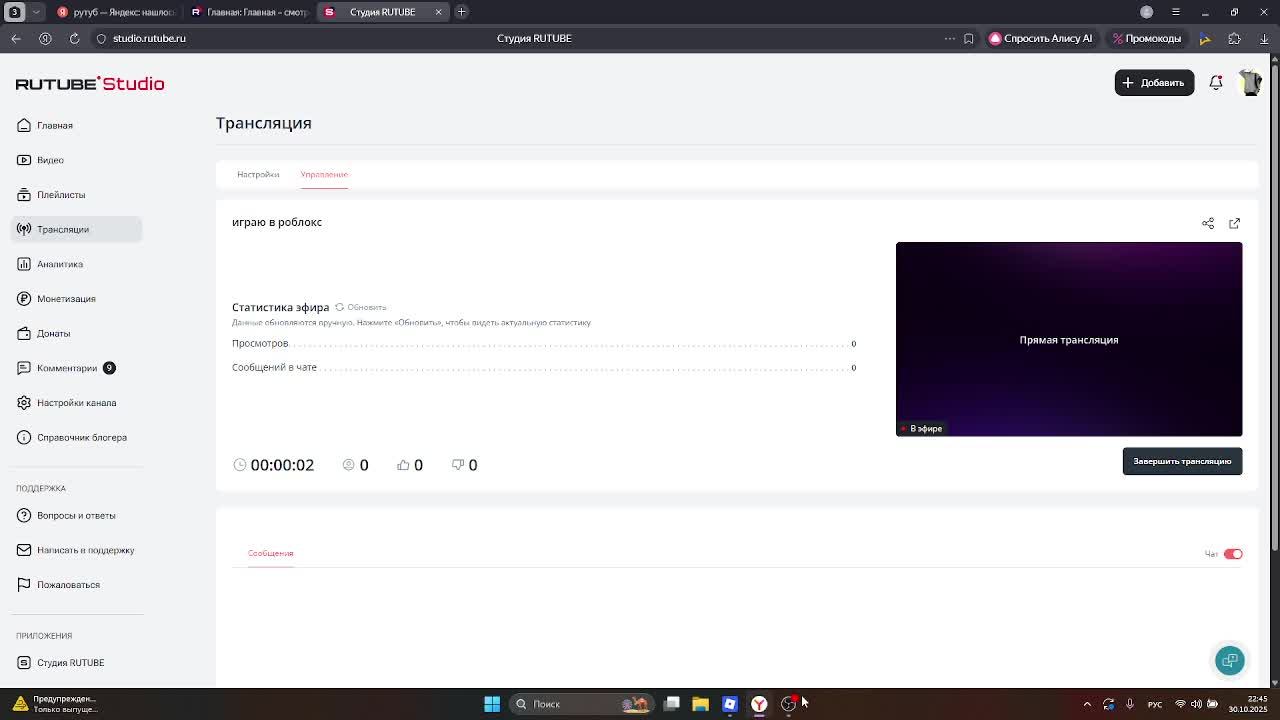Open the support chat floating button
The height and width of the screenshot is (720, 1280).
coord(1230,660)
